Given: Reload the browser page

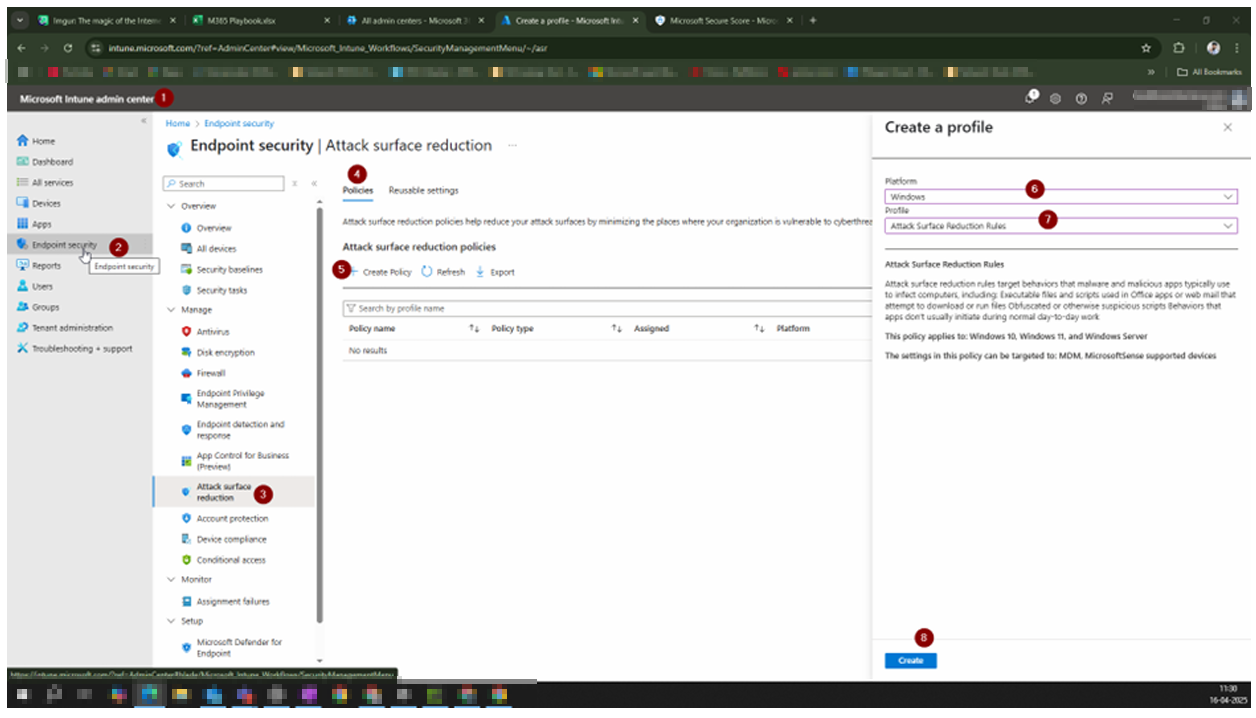Looking at the screenshot, I should (x=68, y=47).
